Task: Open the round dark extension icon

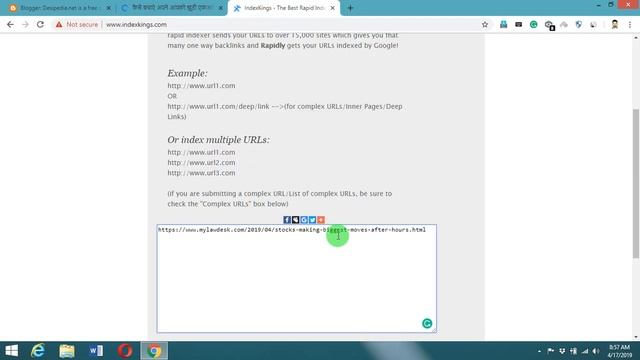Action: click(x=593, y=24)
